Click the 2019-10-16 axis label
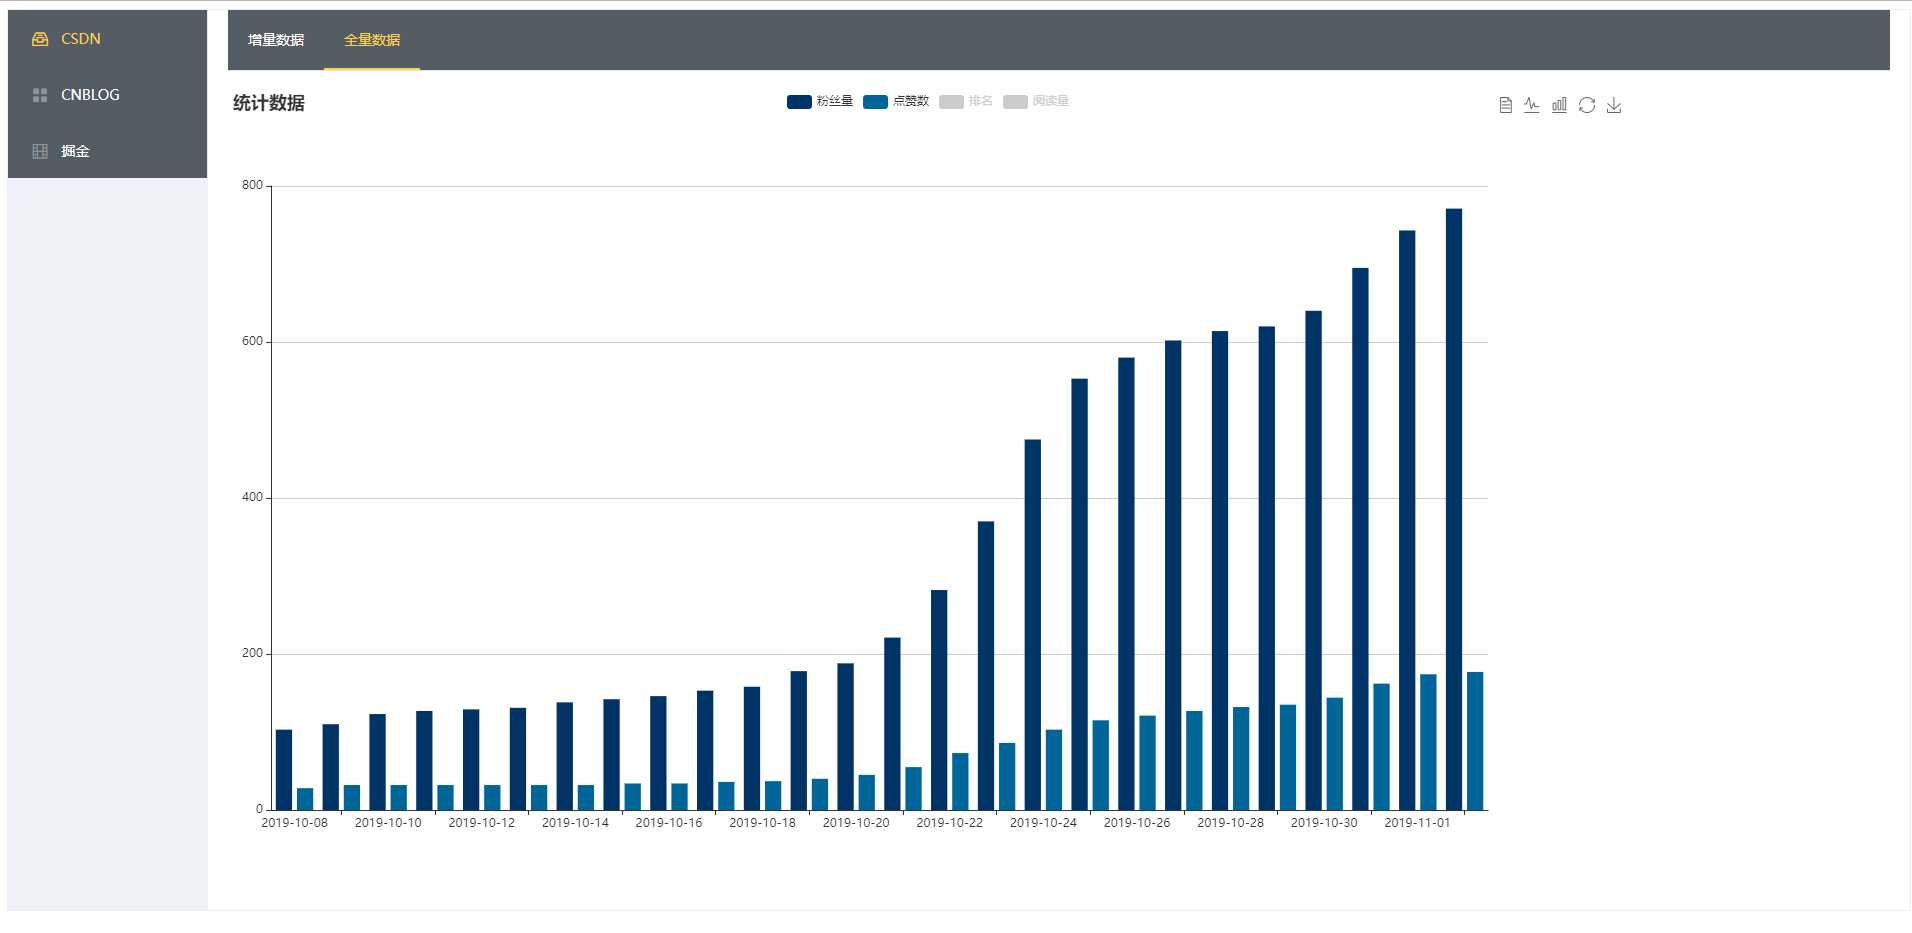This screenshot has height=933, width=1912. 669,823
